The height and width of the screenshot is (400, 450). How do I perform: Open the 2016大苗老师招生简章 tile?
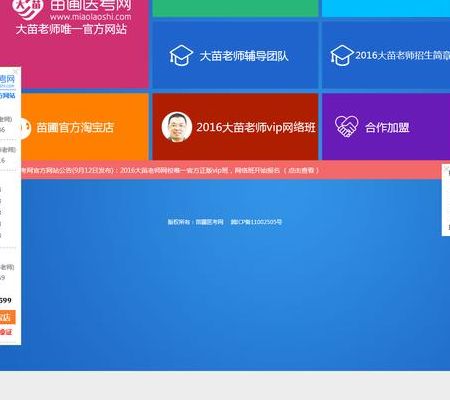pos(386,56)
